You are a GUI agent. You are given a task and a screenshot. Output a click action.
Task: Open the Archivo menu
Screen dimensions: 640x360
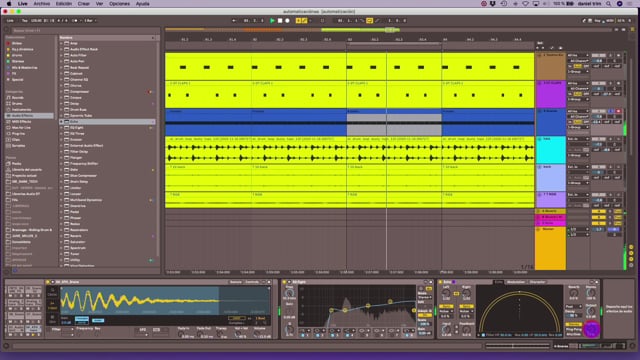tap(42, 4)
